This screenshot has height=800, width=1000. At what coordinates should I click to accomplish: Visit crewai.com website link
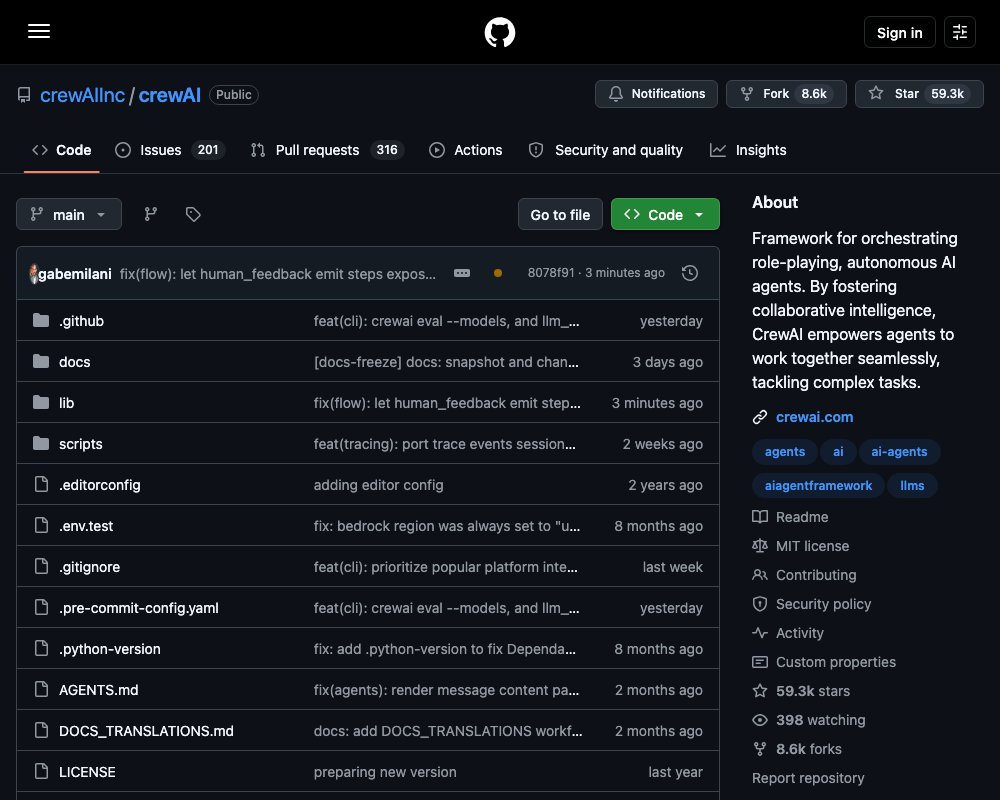pos(814,417)
